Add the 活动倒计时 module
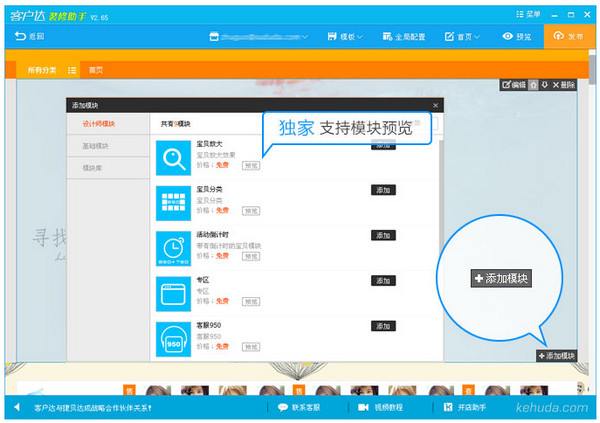 [383, 235]
